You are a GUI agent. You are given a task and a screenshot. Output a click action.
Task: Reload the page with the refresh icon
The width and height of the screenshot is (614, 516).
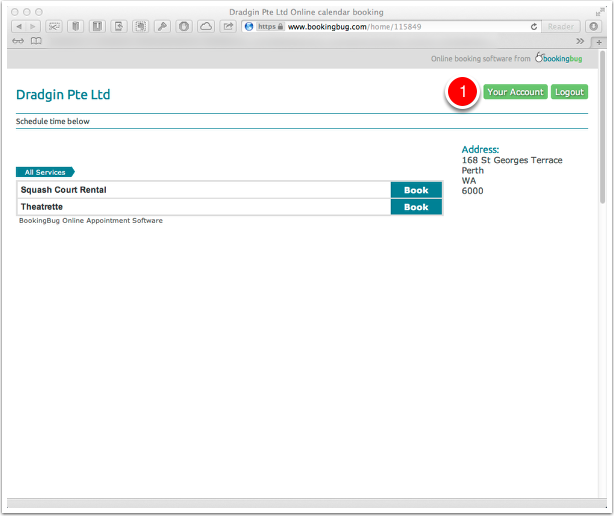pos(534,27)
